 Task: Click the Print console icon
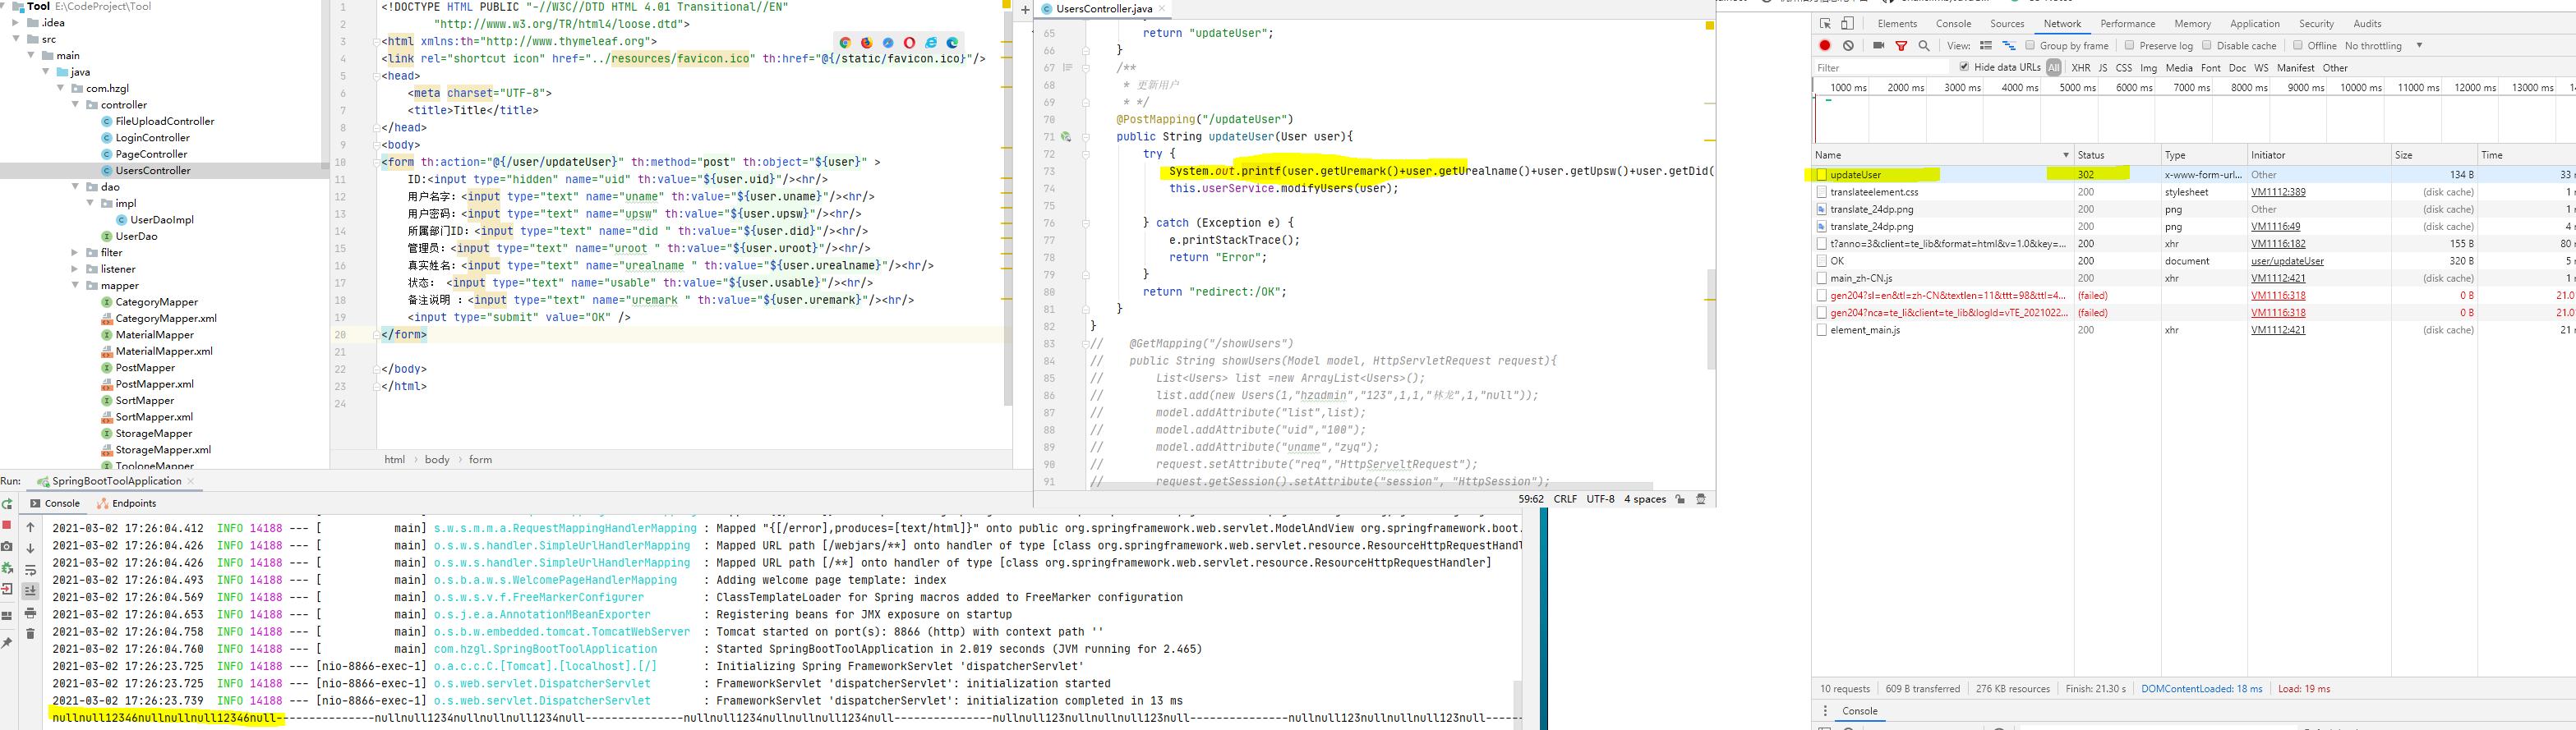[30, 613]
